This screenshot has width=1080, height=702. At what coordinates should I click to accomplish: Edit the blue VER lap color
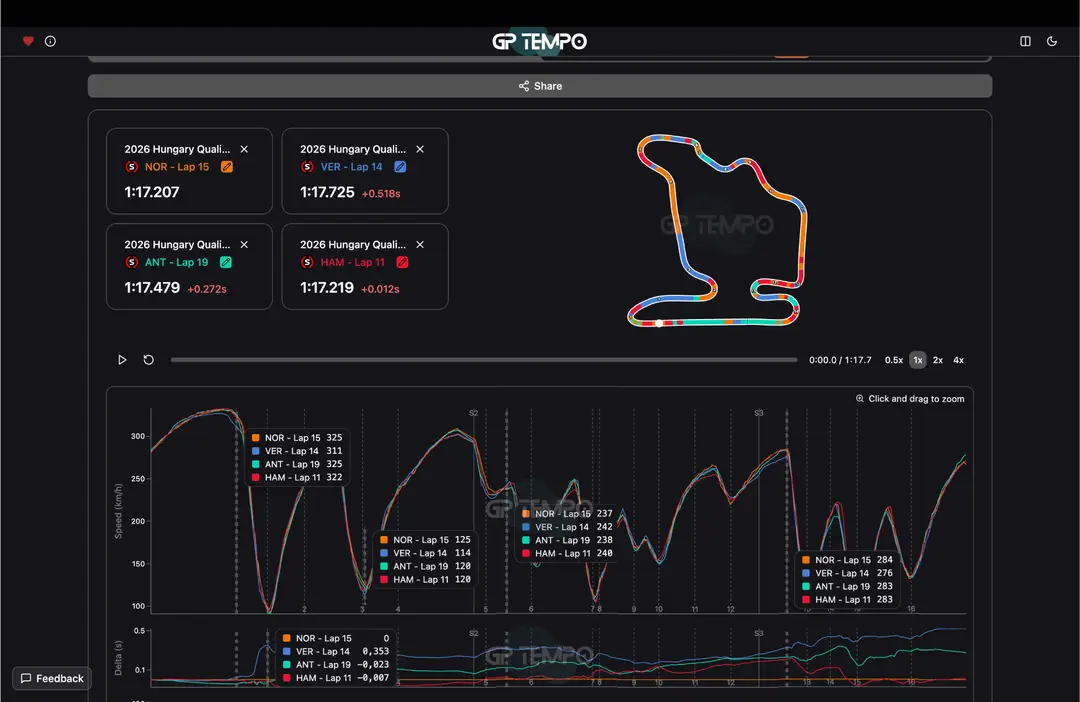click(400, 167)
